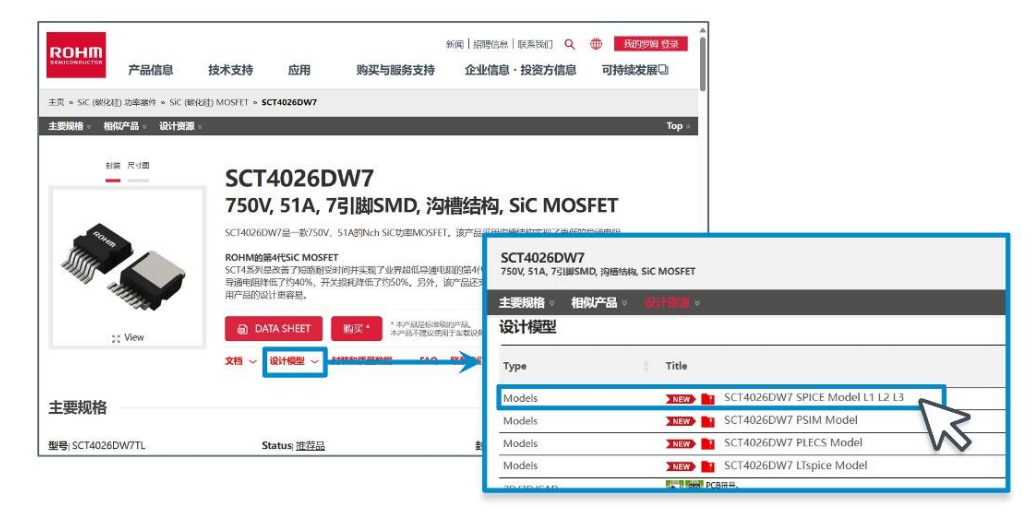Click PDF icon beside PLECS Model row
Screen dimensions: 1035x514
tap(708, 443)
